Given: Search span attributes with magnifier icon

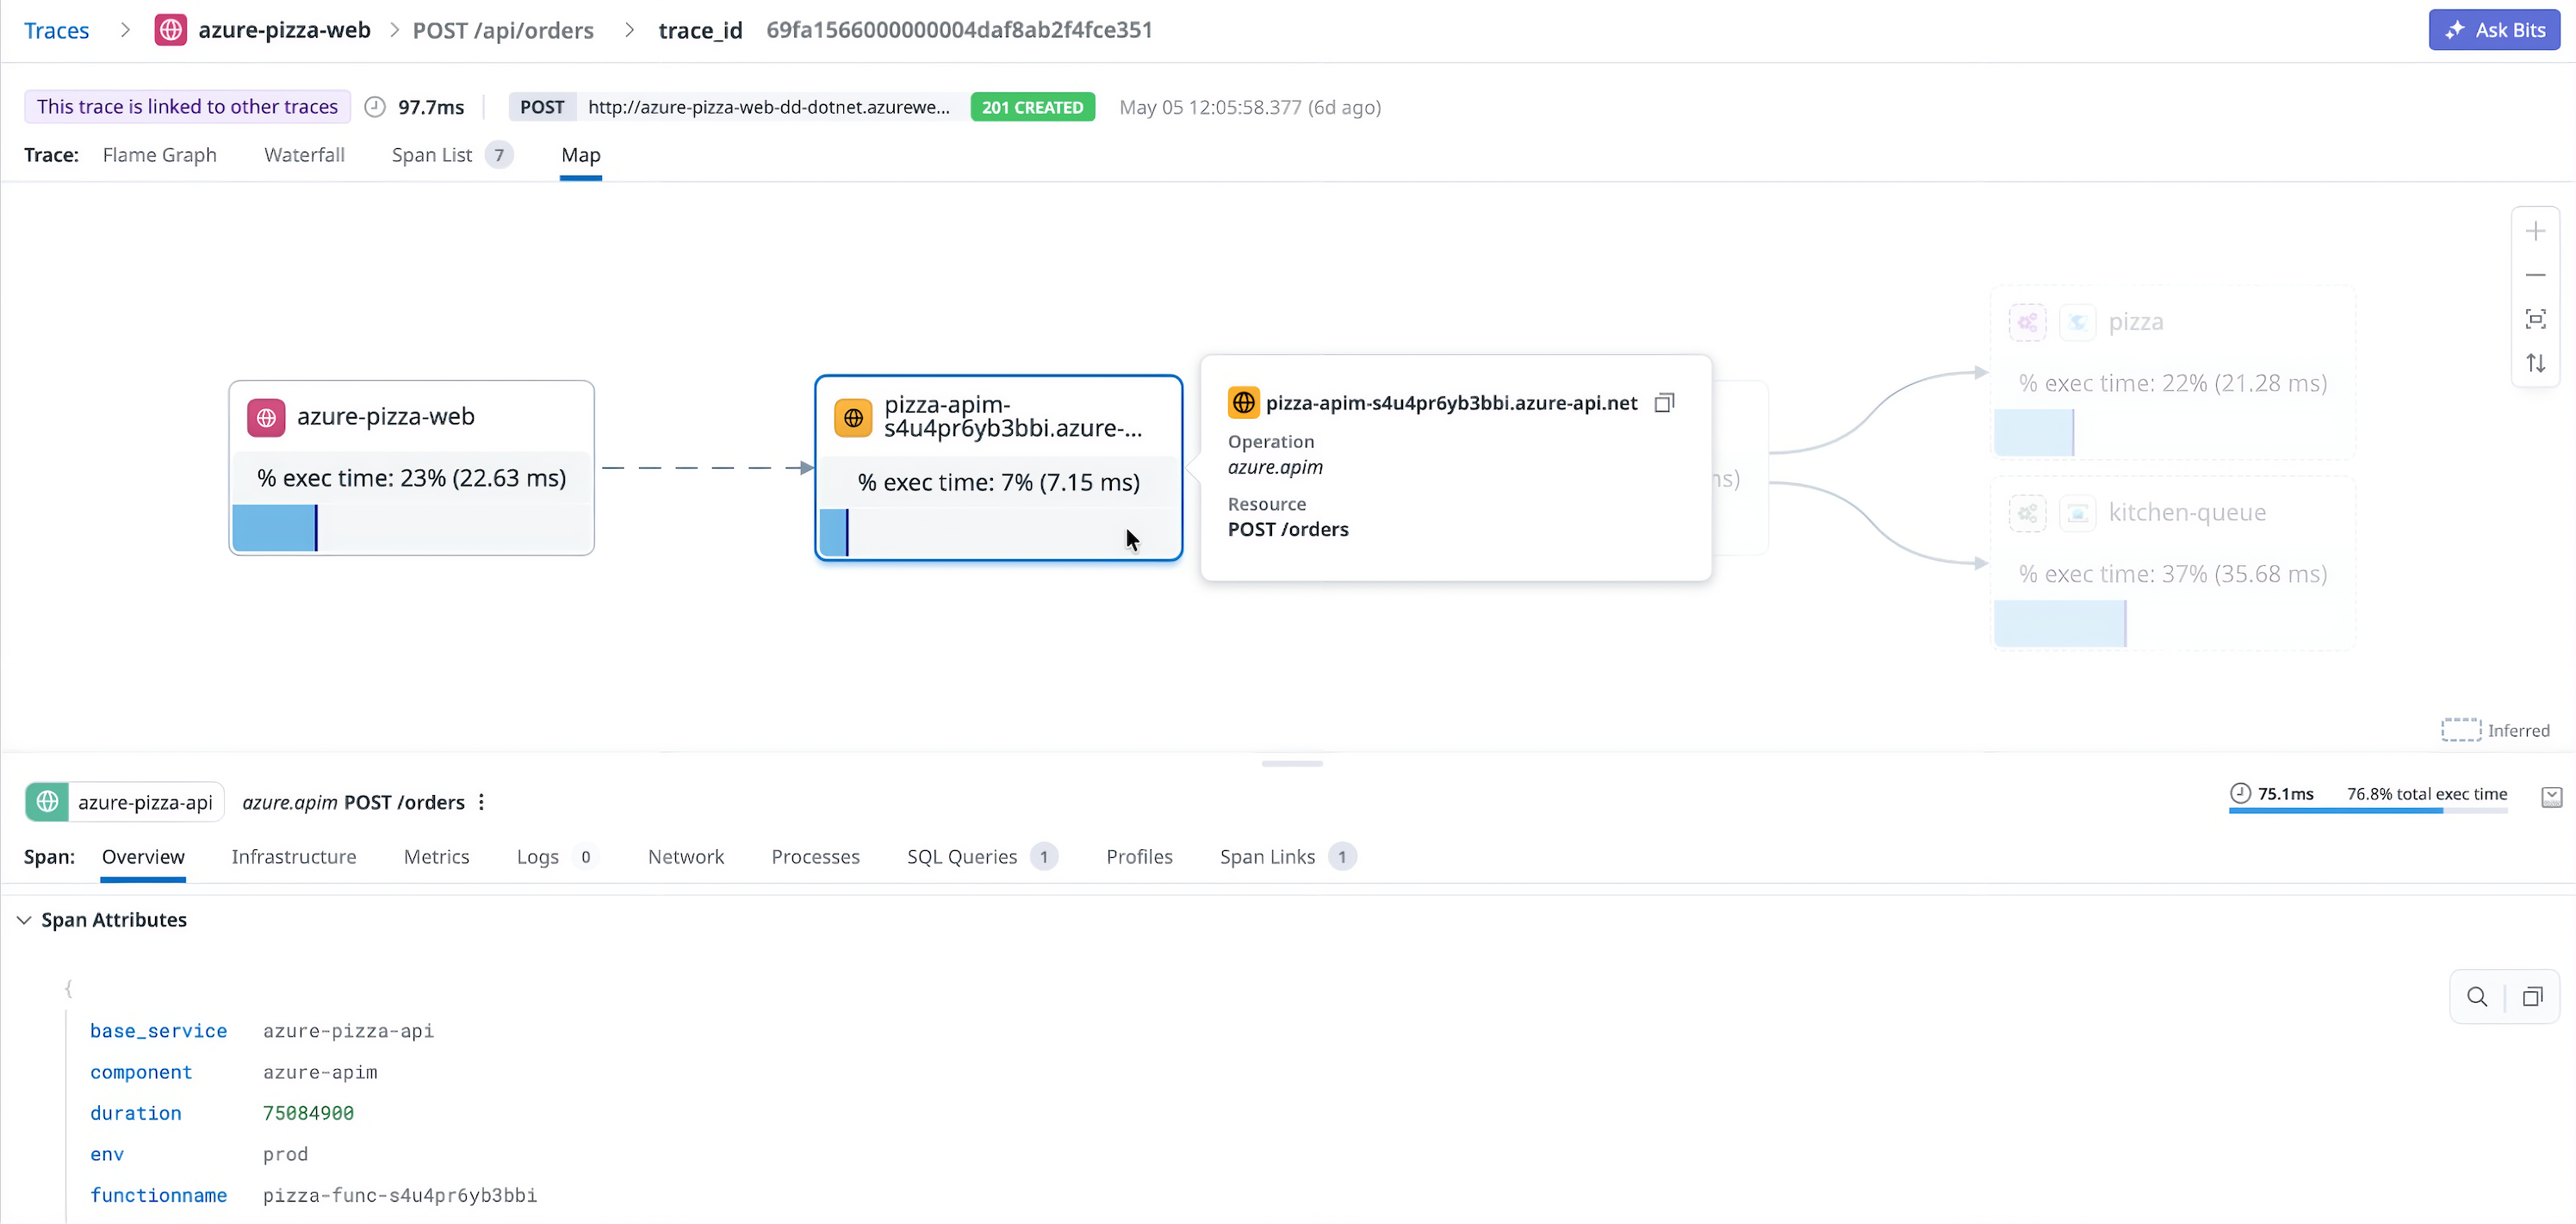Looking at the screenshot, I should pyautogui.click(x=2476, y=997).
